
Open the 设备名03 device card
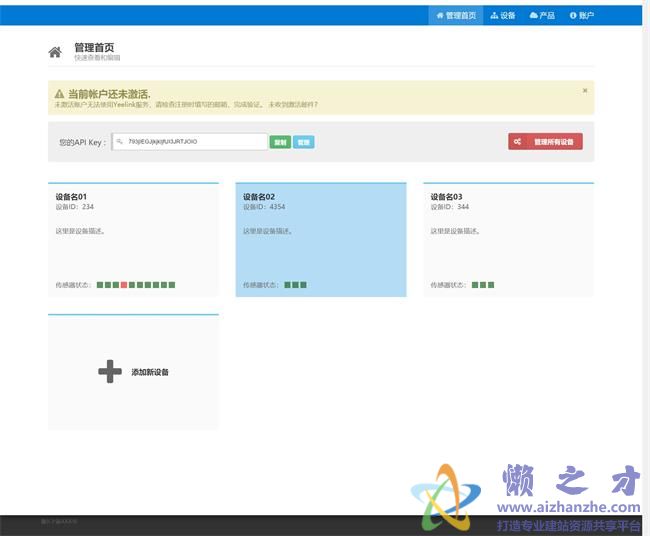(x=508, y=240)
